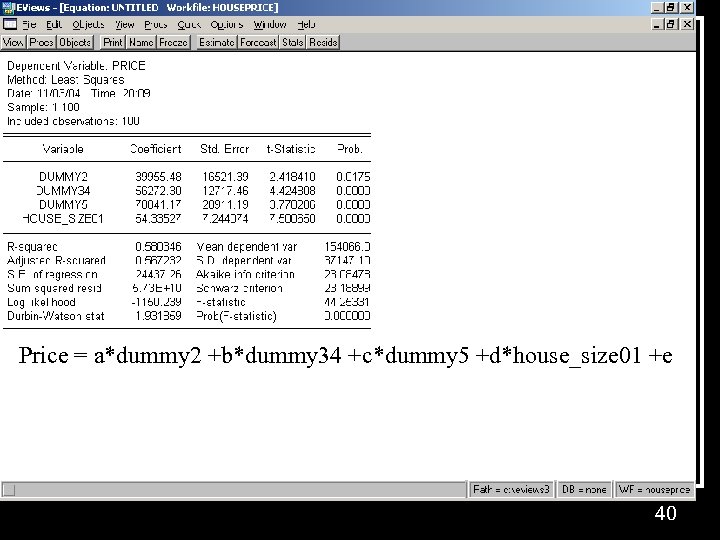Screen dimensions: 720x540
Task: Restore the EViews application window
Action: click(671, 8)
